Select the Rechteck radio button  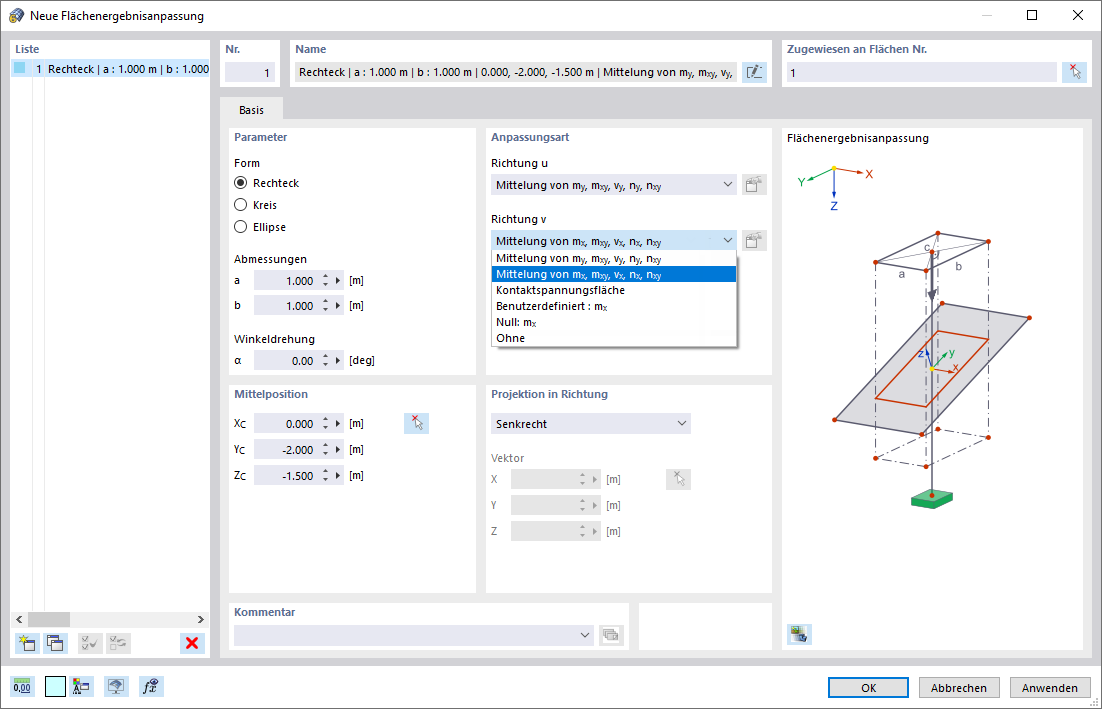click(241, 183)
